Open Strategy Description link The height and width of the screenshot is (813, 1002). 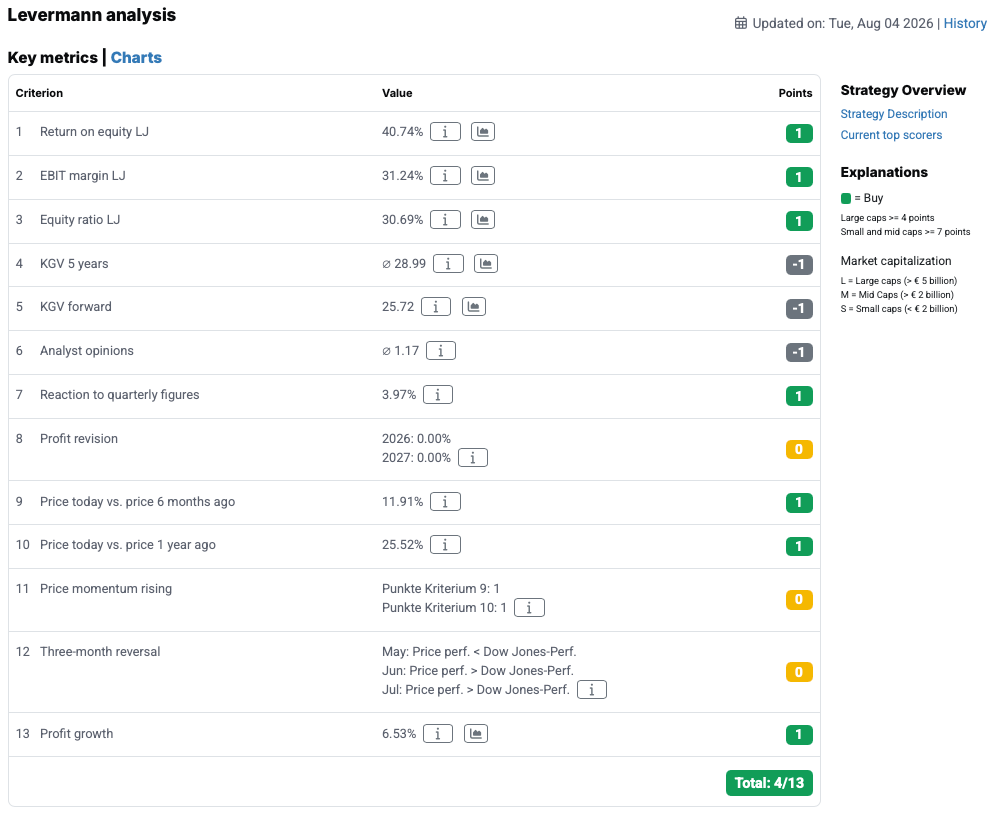click(x=893, y=114)
